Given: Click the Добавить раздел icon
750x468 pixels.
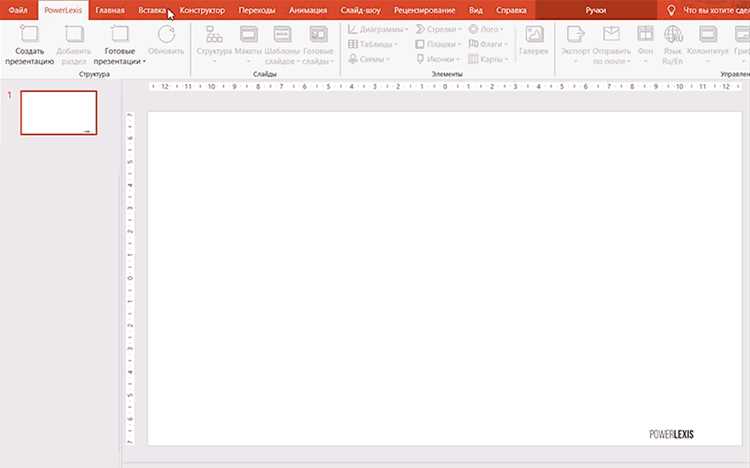Looking at the screenshot, I should pos(74,34).
